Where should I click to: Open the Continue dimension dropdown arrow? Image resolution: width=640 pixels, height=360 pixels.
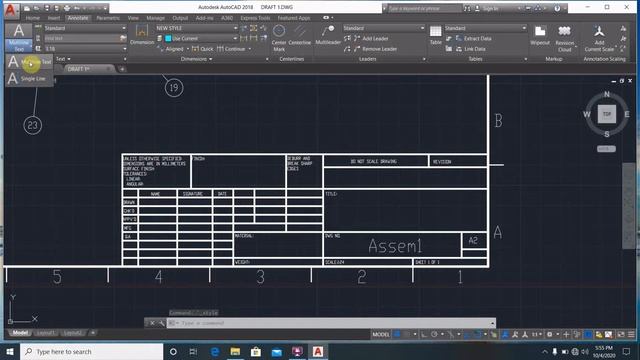coord(250,49)
